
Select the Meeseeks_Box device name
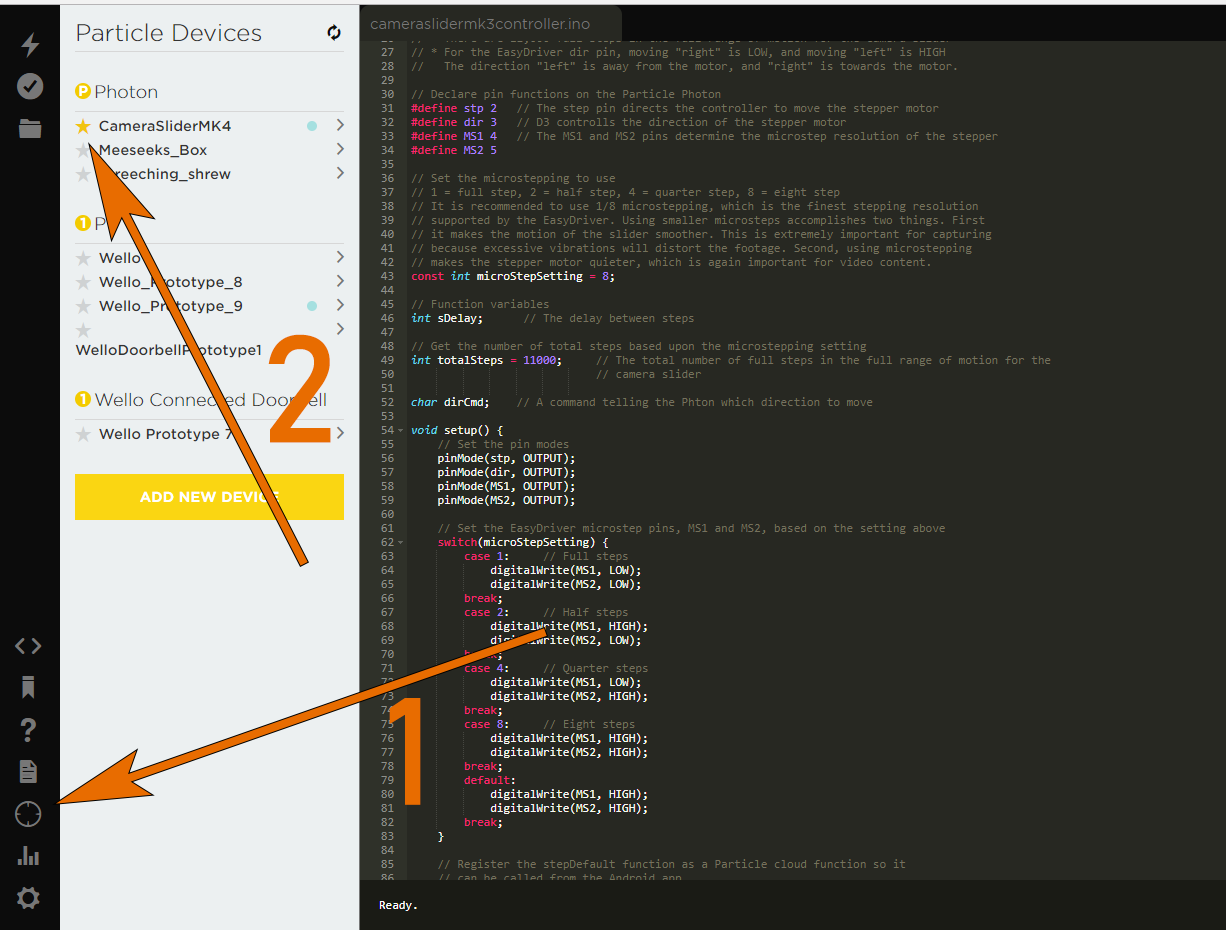(x=153, y=150)
